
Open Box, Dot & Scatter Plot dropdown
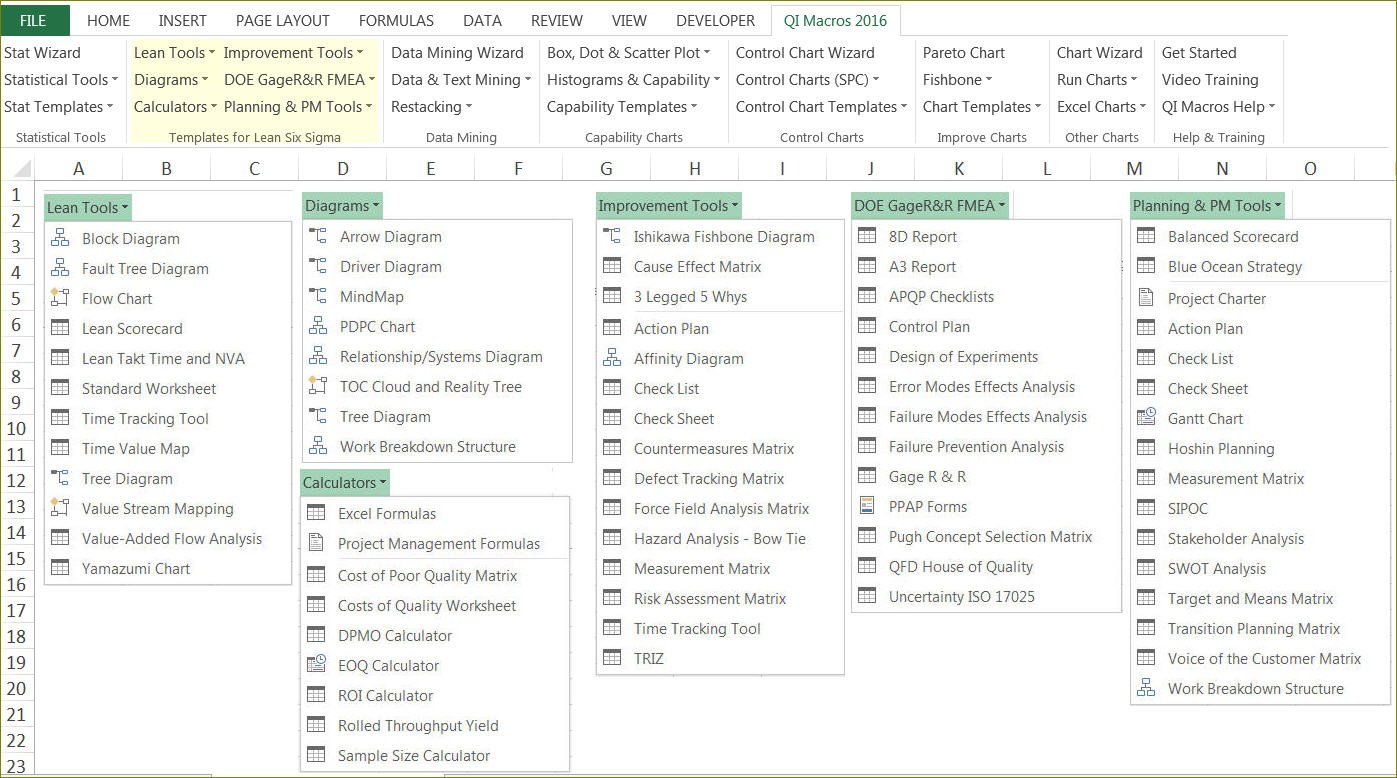[x=629, y=52]
